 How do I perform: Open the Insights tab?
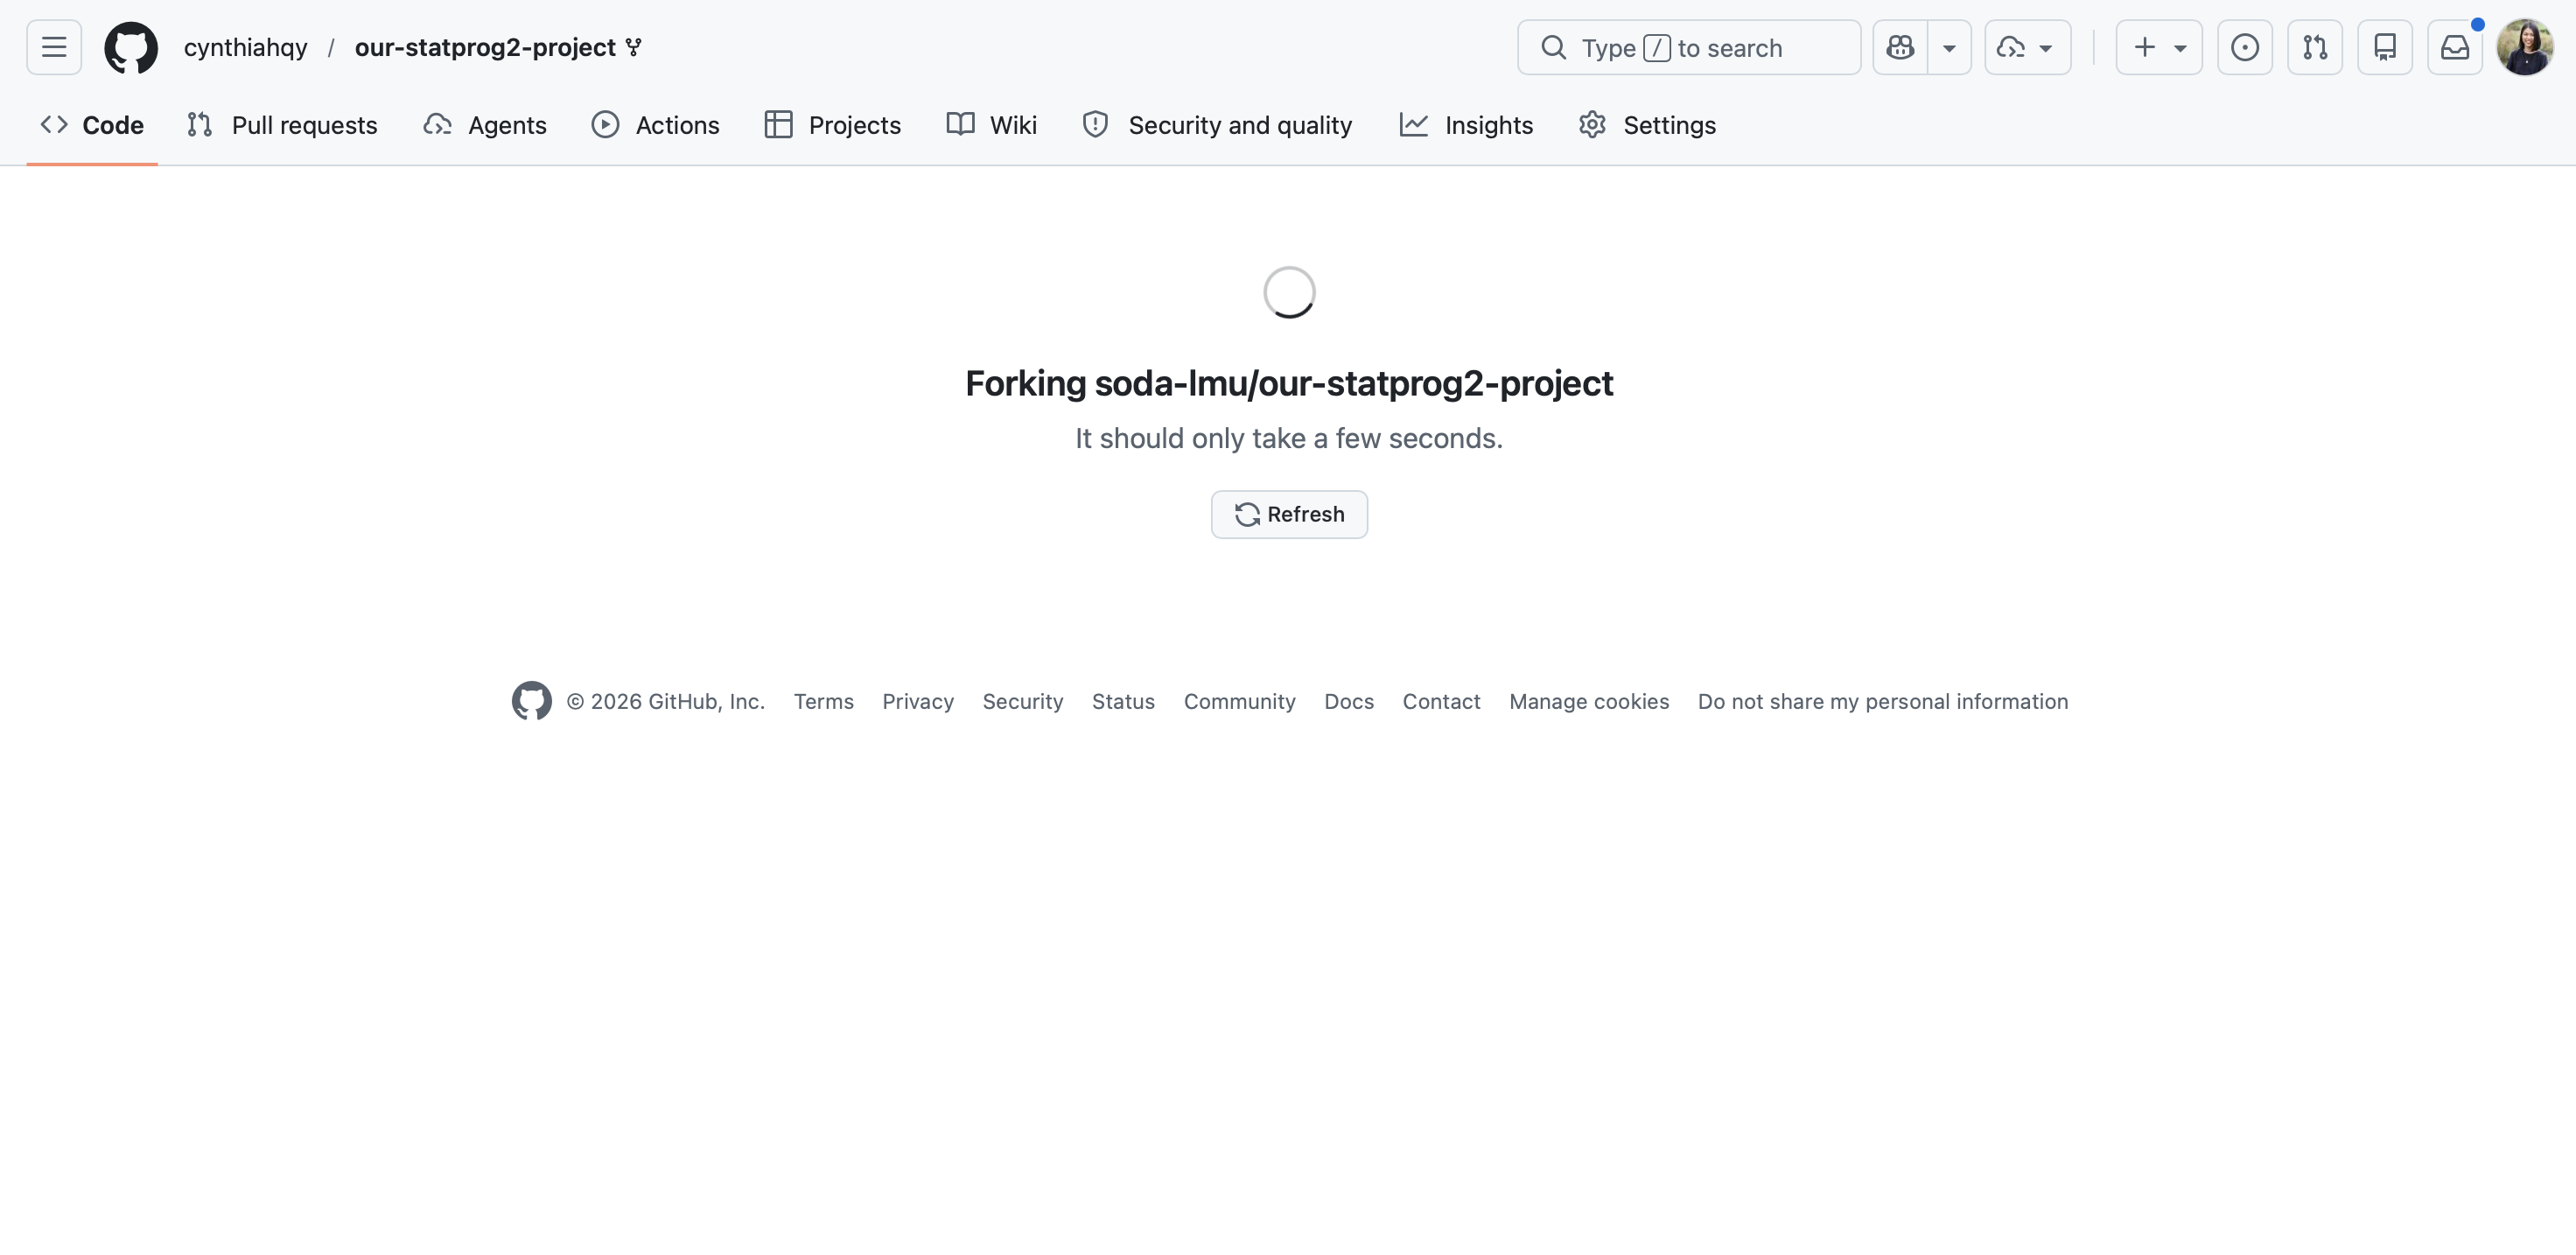pos(1466,125)
